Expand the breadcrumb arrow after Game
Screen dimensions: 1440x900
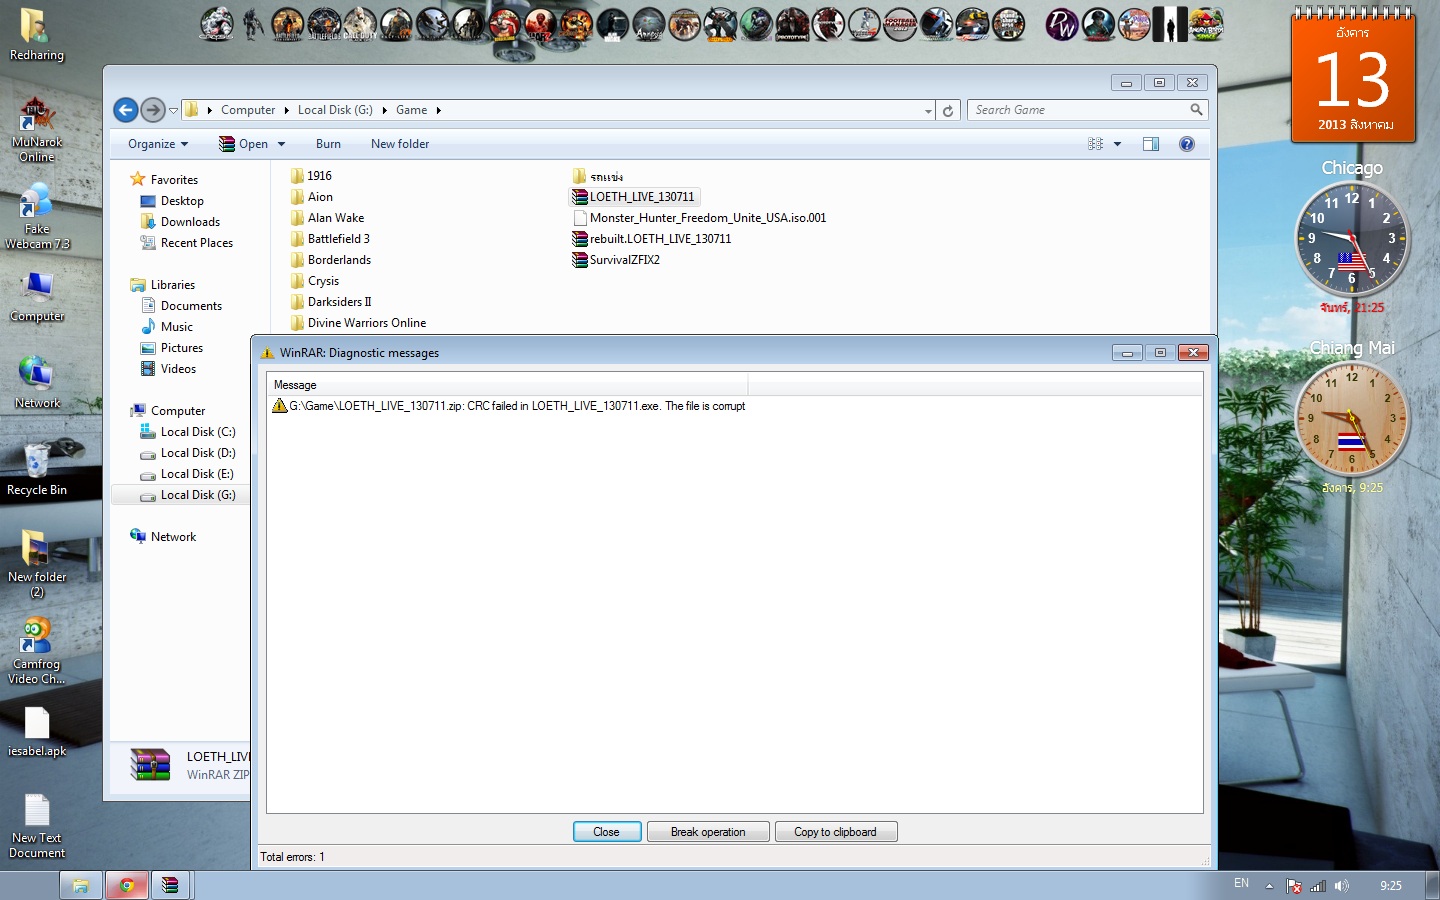pyautogui.click(x=438, y=110)
